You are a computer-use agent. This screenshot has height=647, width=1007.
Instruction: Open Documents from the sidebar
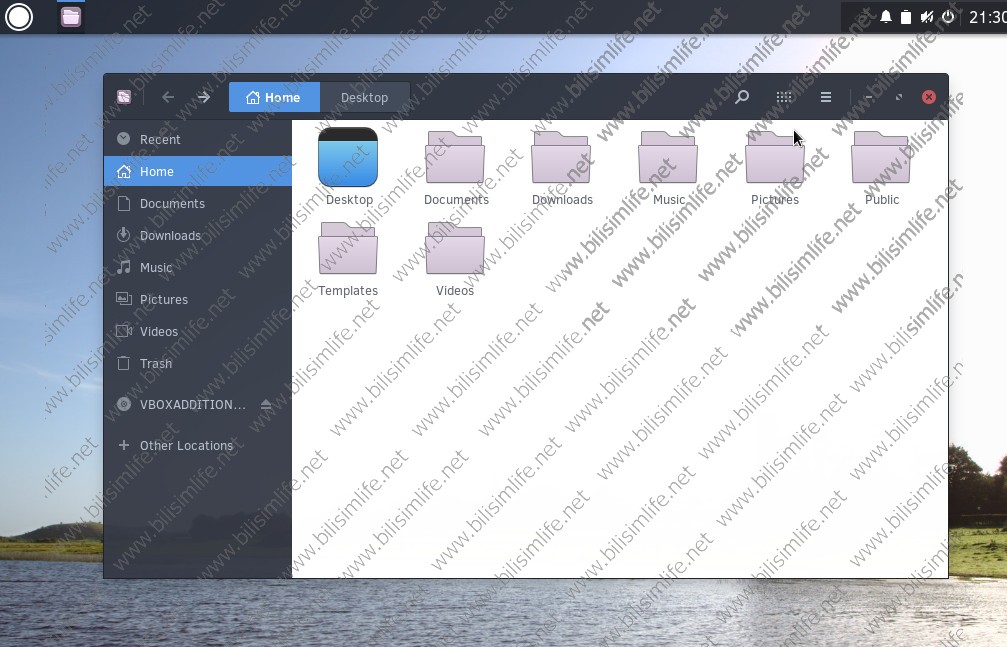pos(198,204)
